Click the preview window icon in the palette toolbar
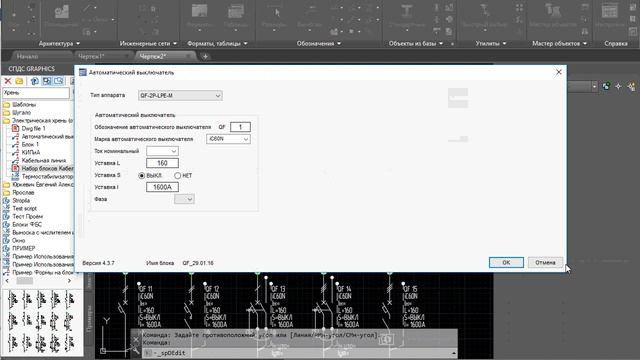Viewport: 640px width, 360px height. pyautogui.click(x=59, y=81)
